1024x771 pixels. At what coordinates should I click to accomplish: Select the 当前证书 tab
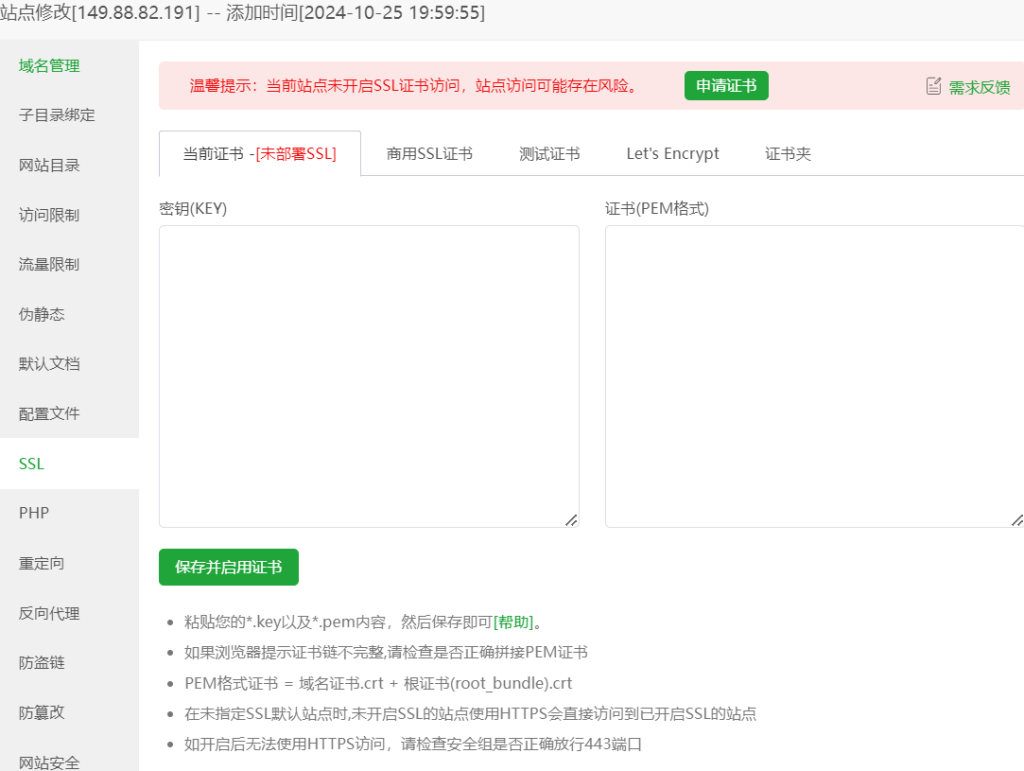click(259, 154)
